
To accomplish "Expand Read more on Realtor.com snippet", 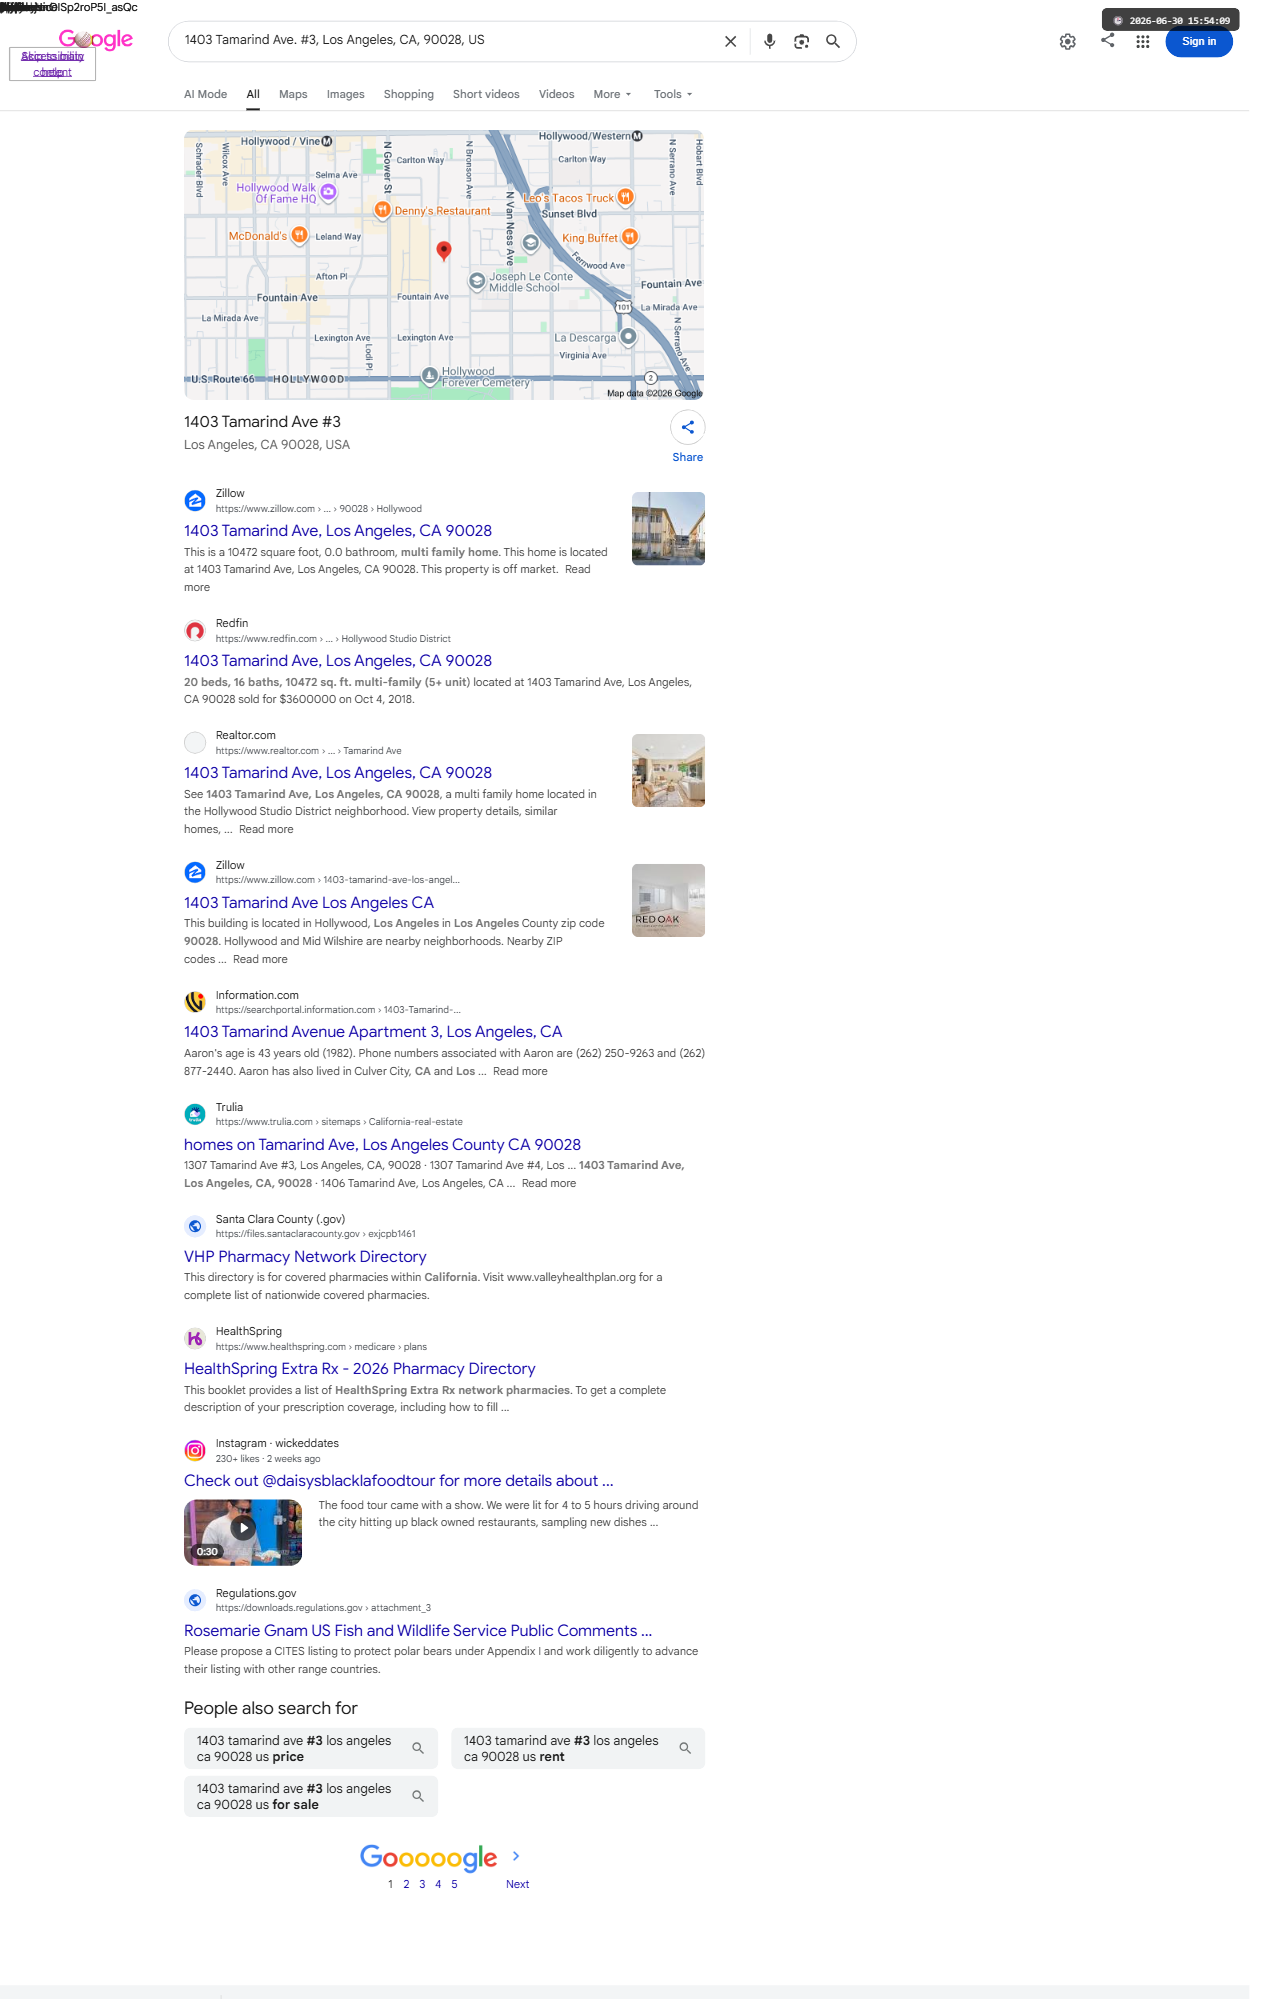I will pyautogui.click(x=266, y=829).
